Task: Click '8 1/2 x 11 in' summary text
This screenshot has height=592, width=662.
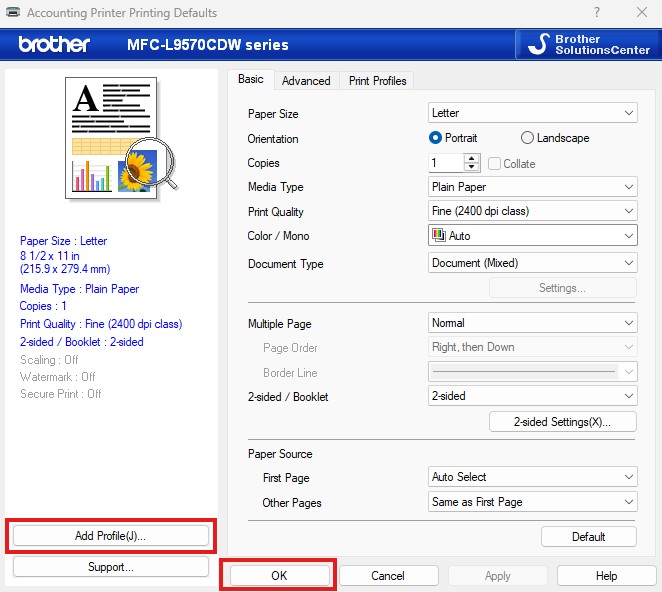Action: pos(49,255)
